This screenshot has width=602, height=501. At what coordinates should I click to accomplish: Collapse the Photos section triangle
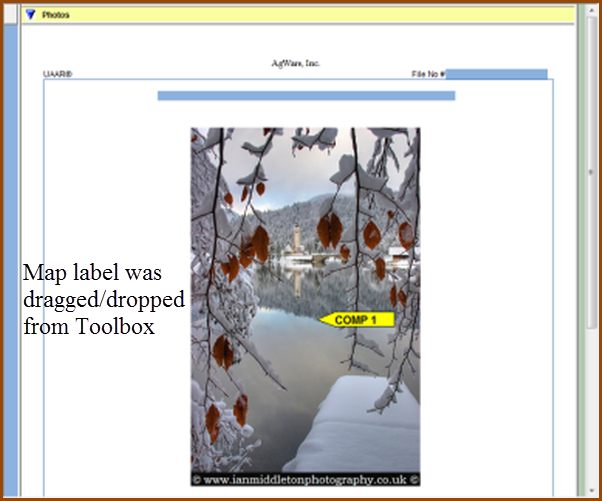click(x=31, y=15)
